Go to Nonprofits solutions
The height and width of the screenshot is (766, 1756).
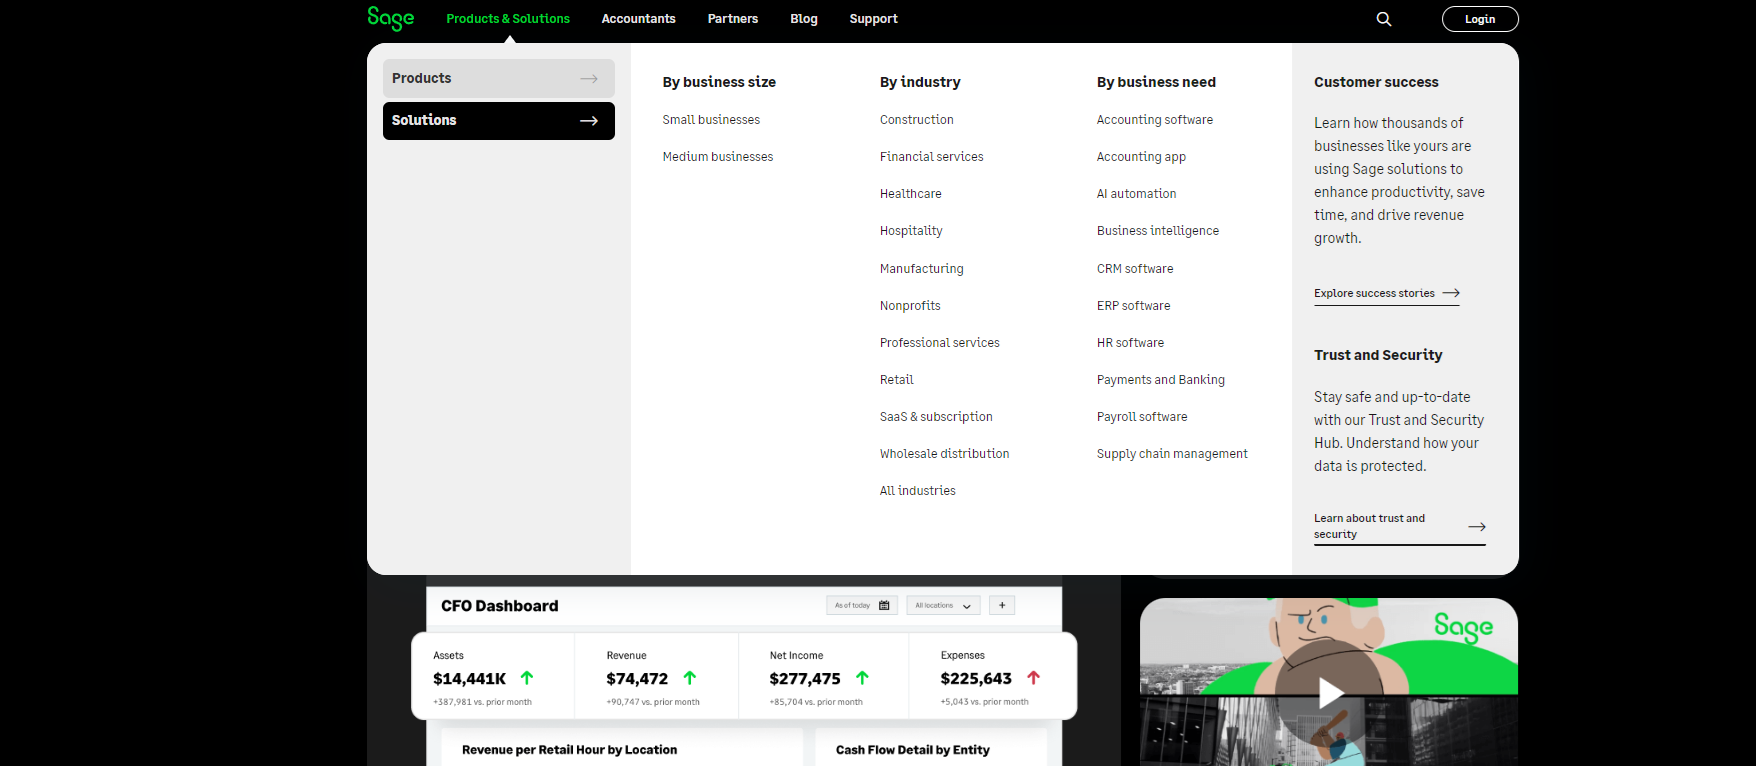910,306
